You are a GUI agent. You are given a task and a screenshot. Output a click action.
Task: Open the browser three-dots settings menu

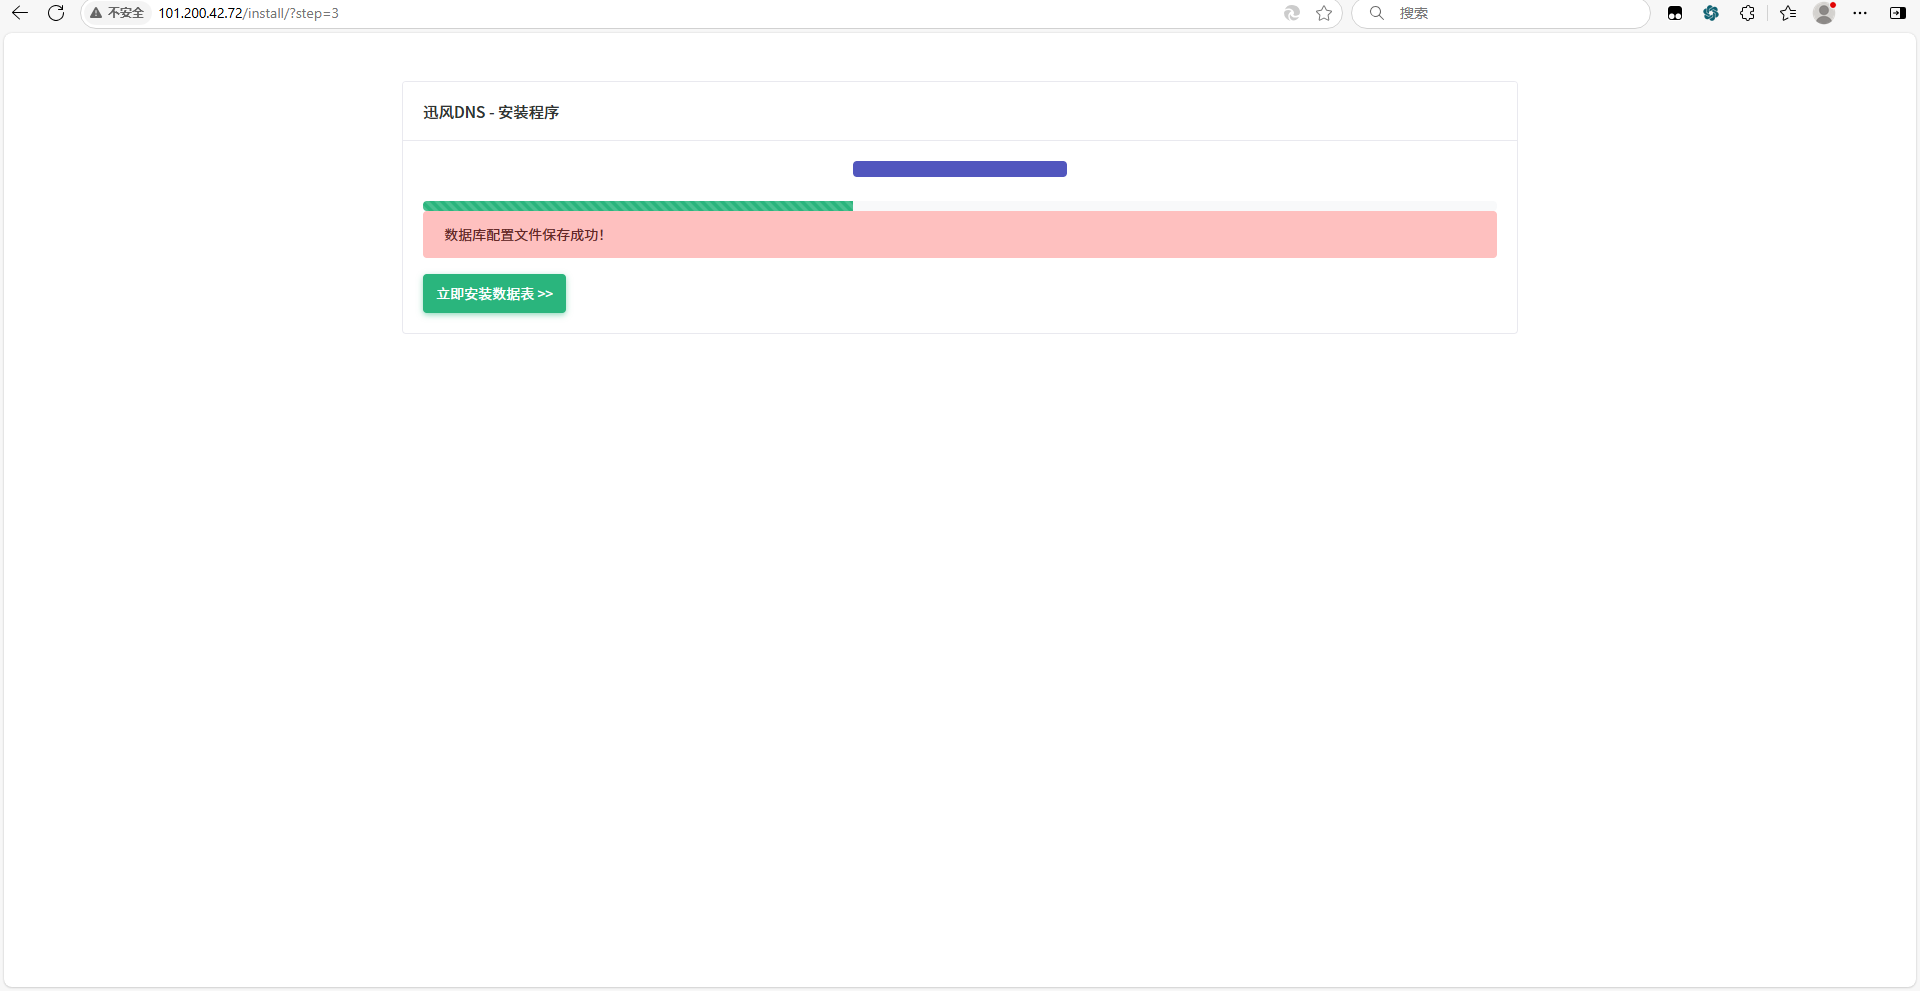1860,13
